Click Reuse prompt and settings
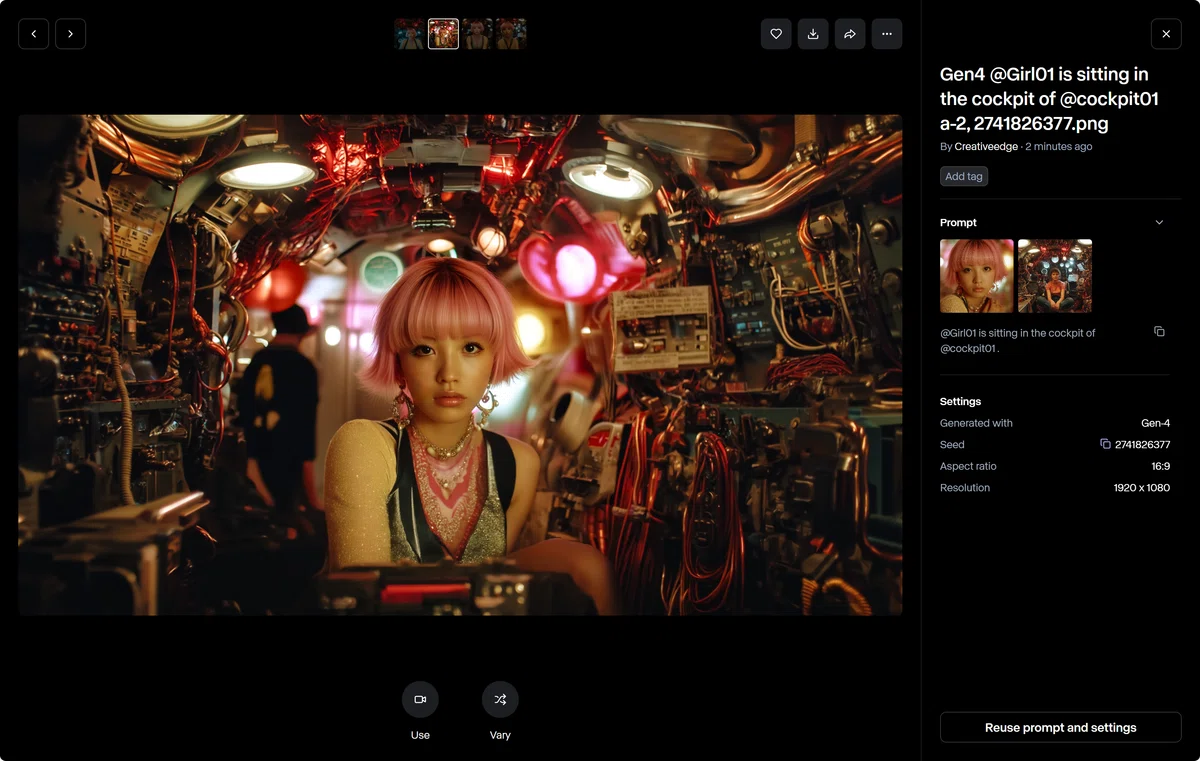 pos(1060,727)
